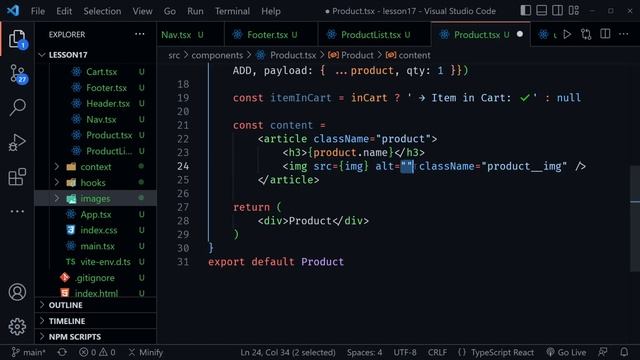Image resolution: width=640 pixels, height=360 pixels.
Task: Open App.tsx in the explorer
Action: point(96,215)
